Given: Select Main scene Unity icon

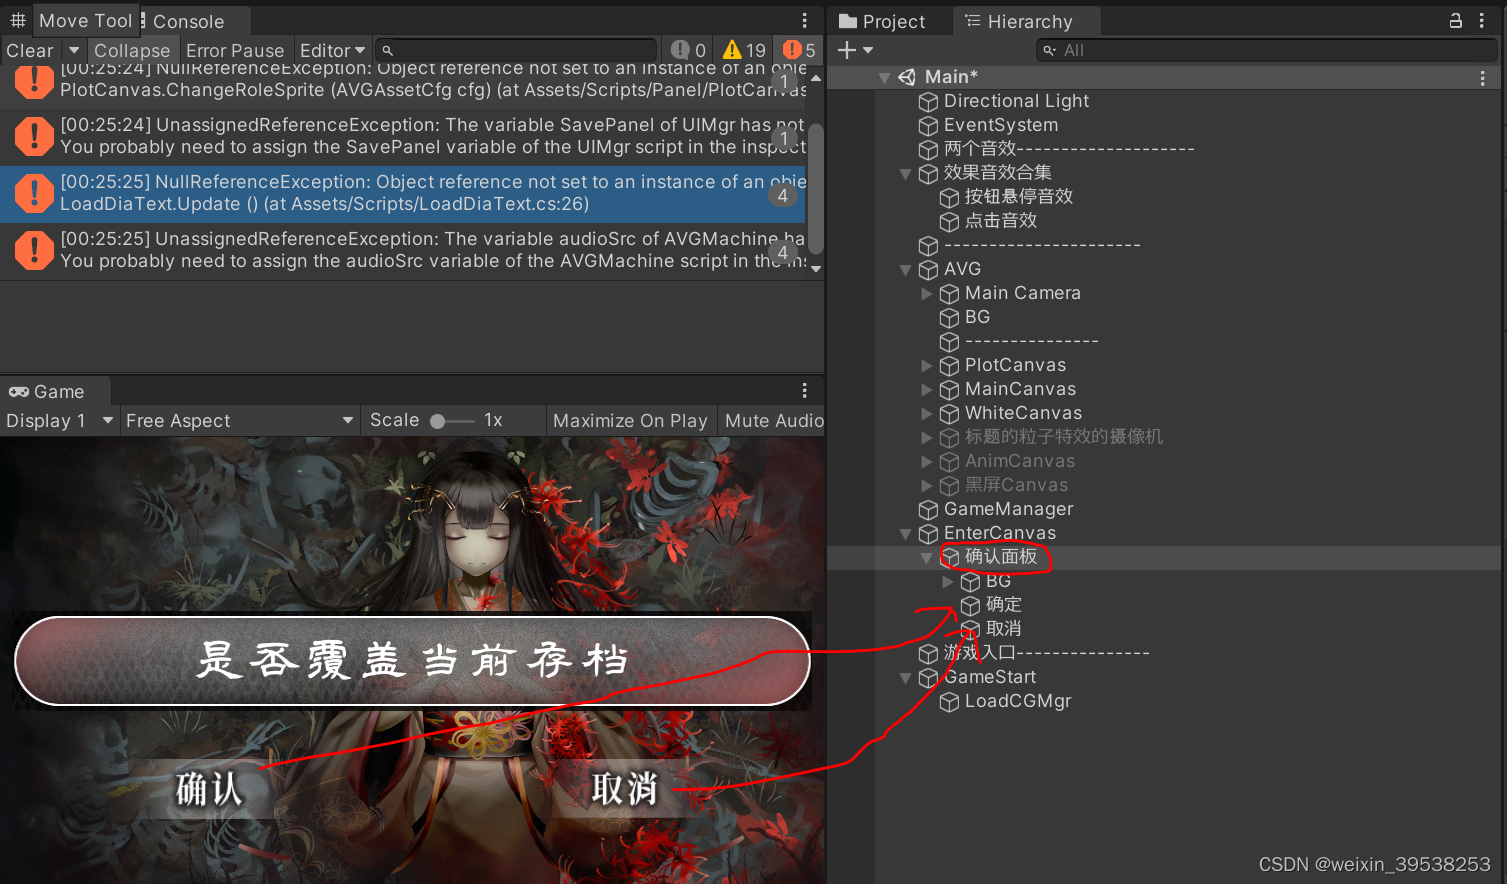Looking at the screenshot, I should tap(907, 78).
